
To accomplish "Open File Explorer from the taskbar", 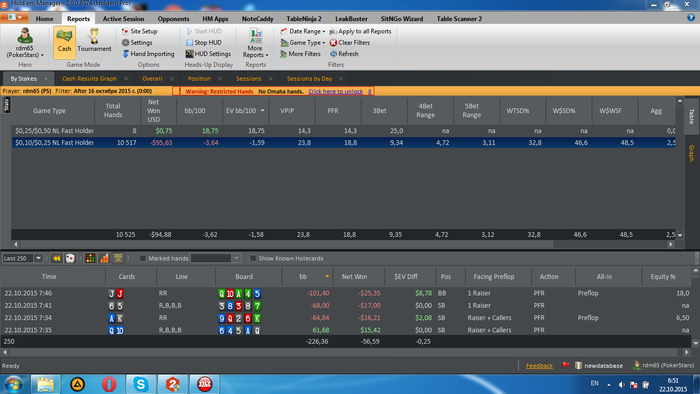I will point(45,384).
